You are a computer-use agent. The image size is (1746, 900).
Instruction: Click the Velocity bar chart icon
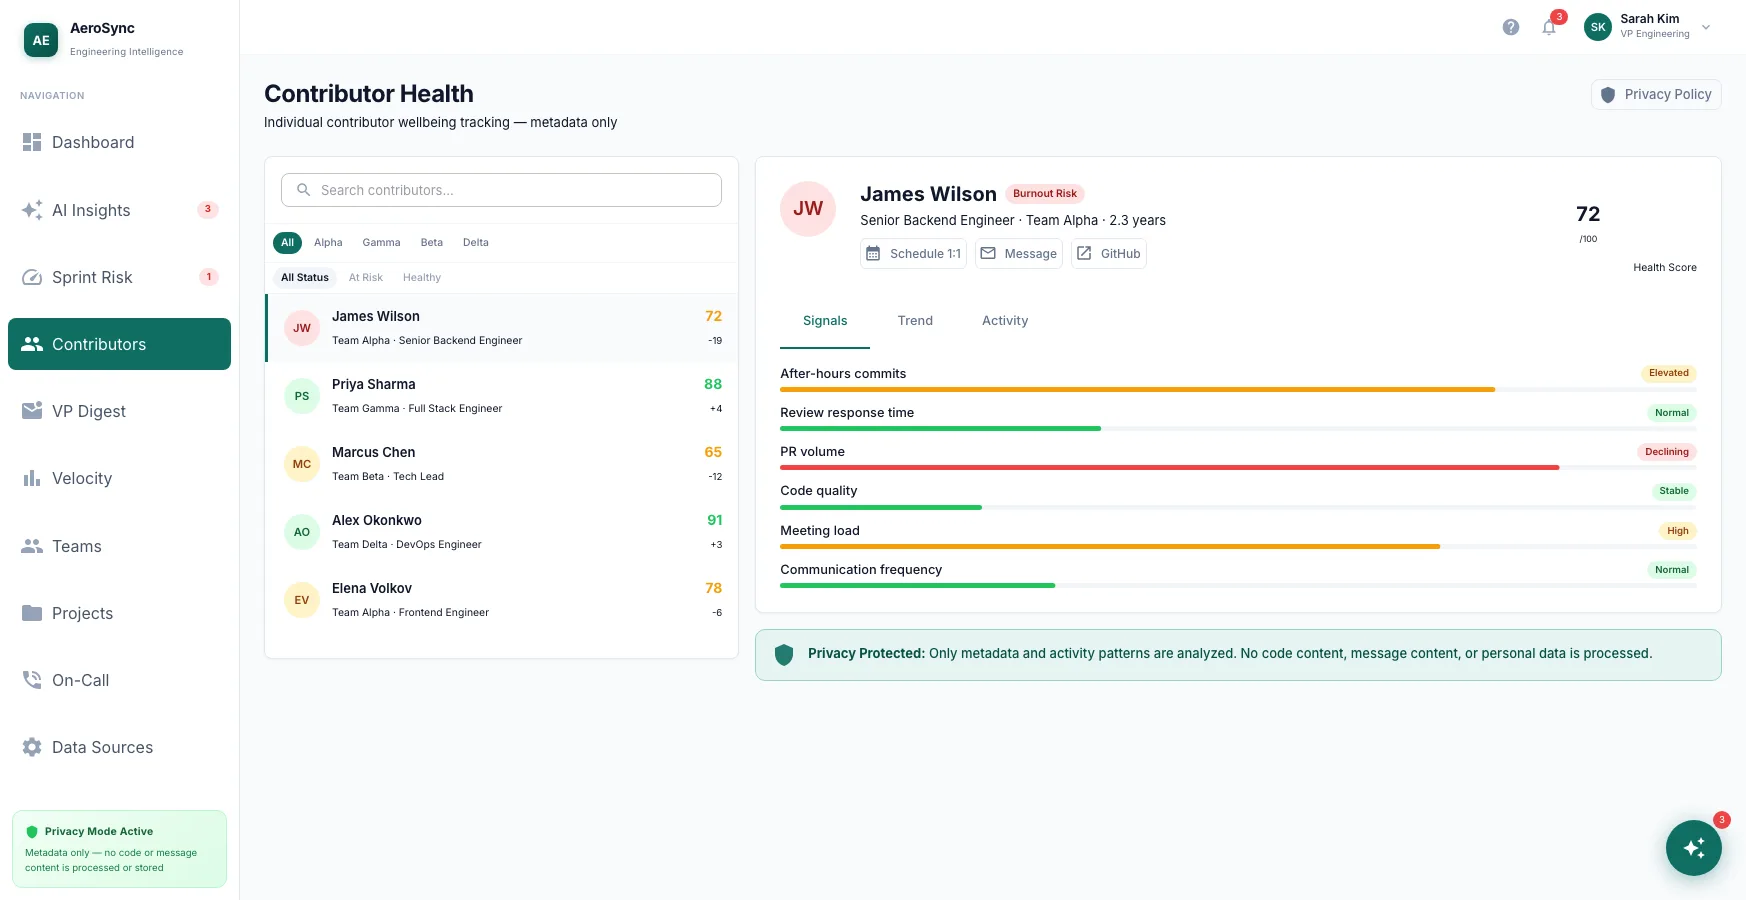pos(32,478)
